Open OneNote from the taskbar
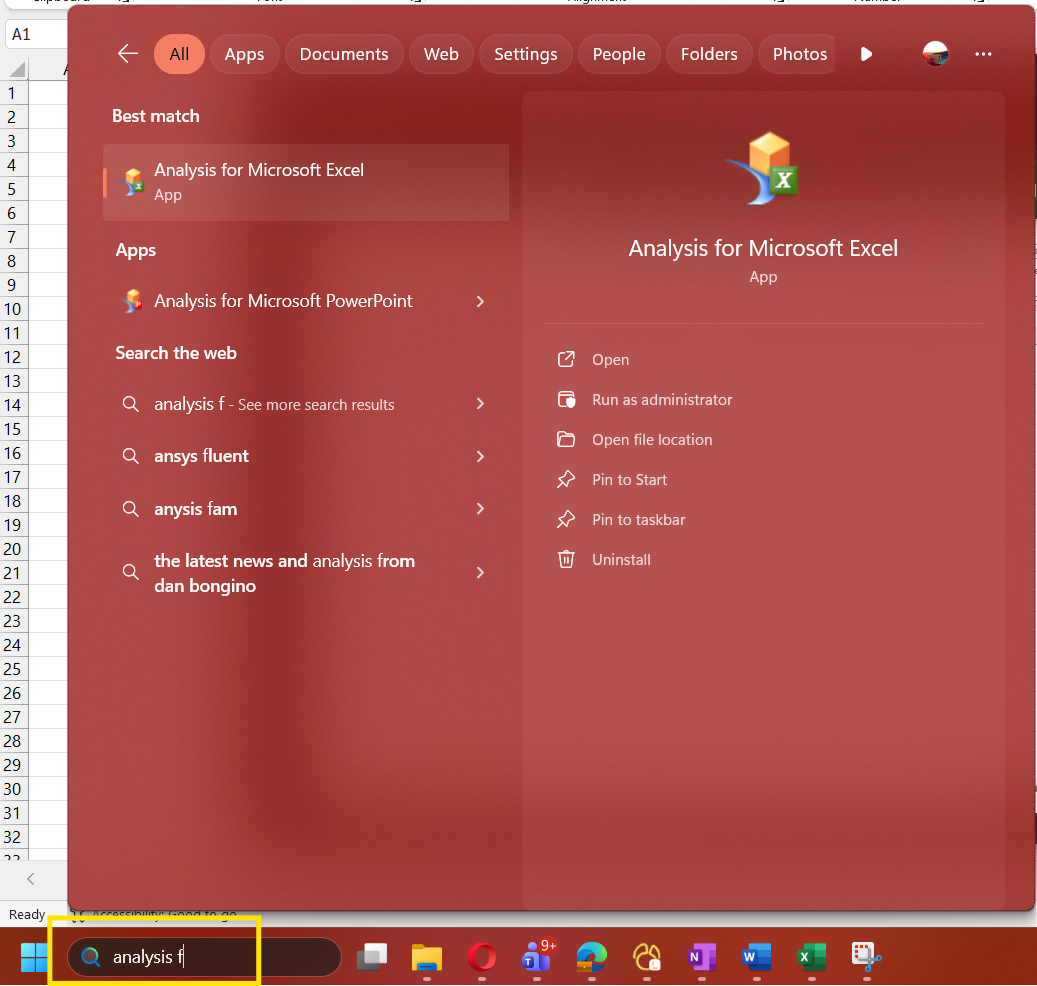 tap(702, 958)
